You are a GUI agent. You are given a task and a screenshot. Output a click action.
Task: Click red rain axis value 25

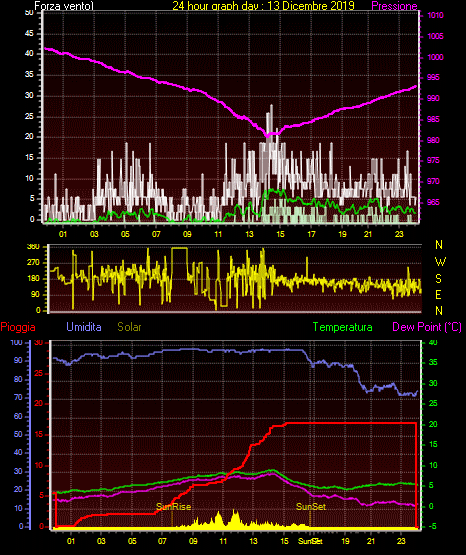point(39,373)
